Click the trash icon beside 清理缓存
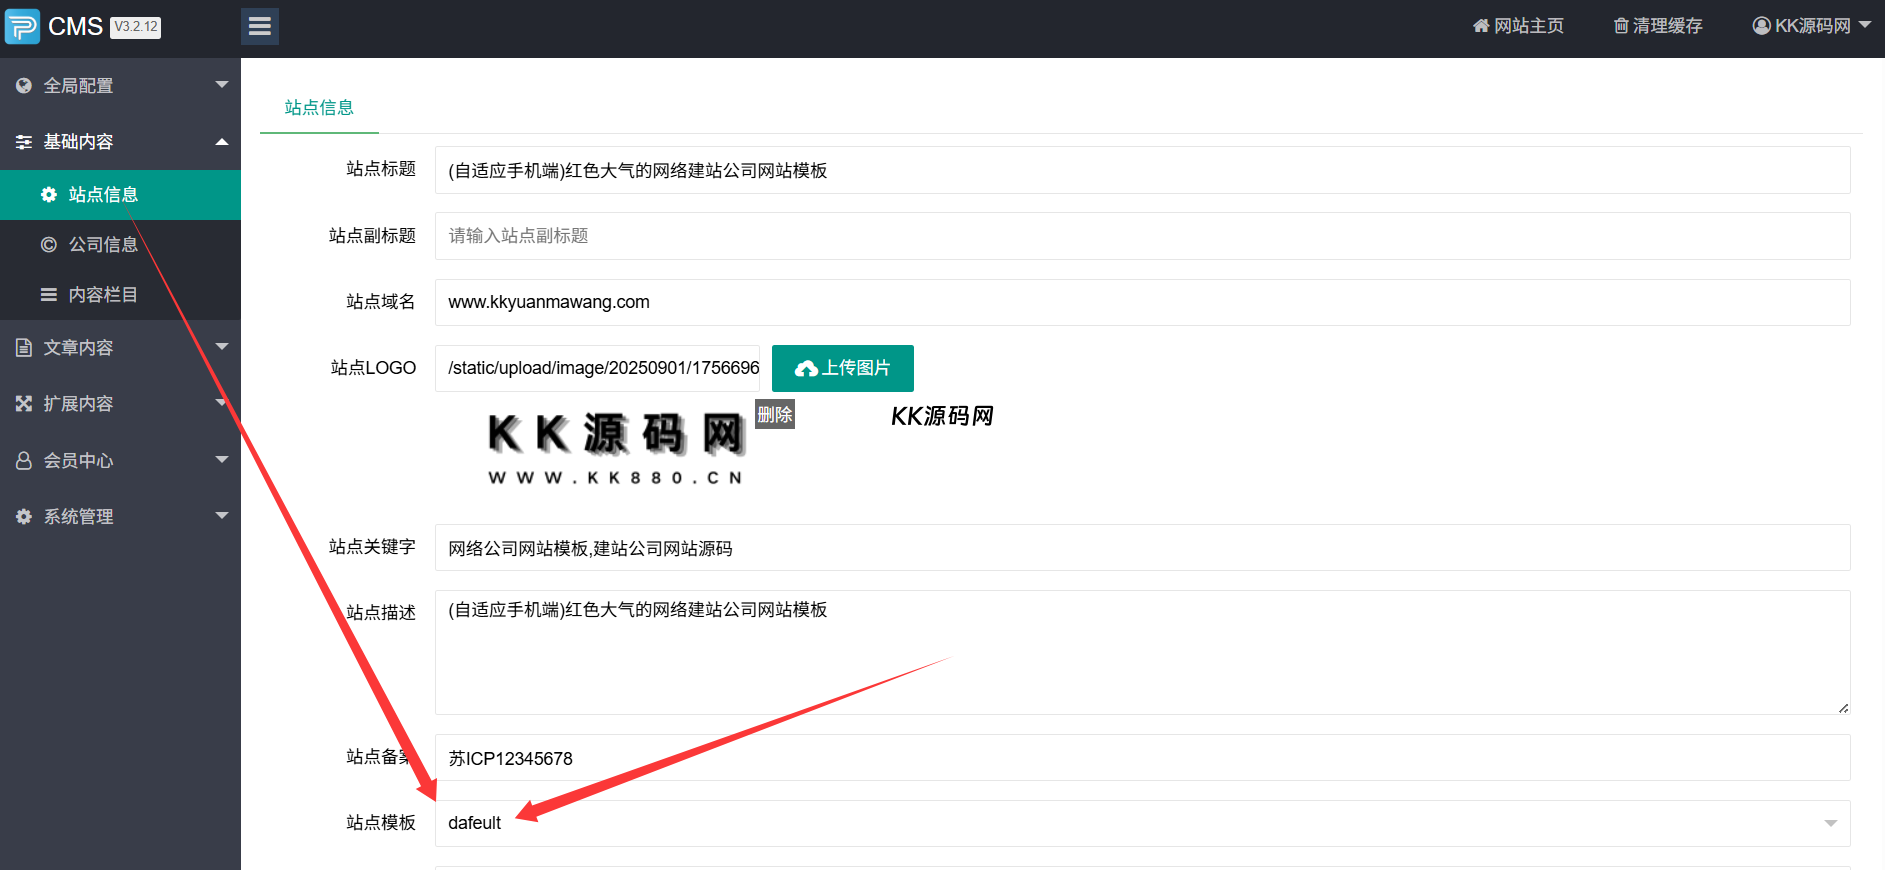Viewport: 1885px width, 870px height. (1621, 26)
